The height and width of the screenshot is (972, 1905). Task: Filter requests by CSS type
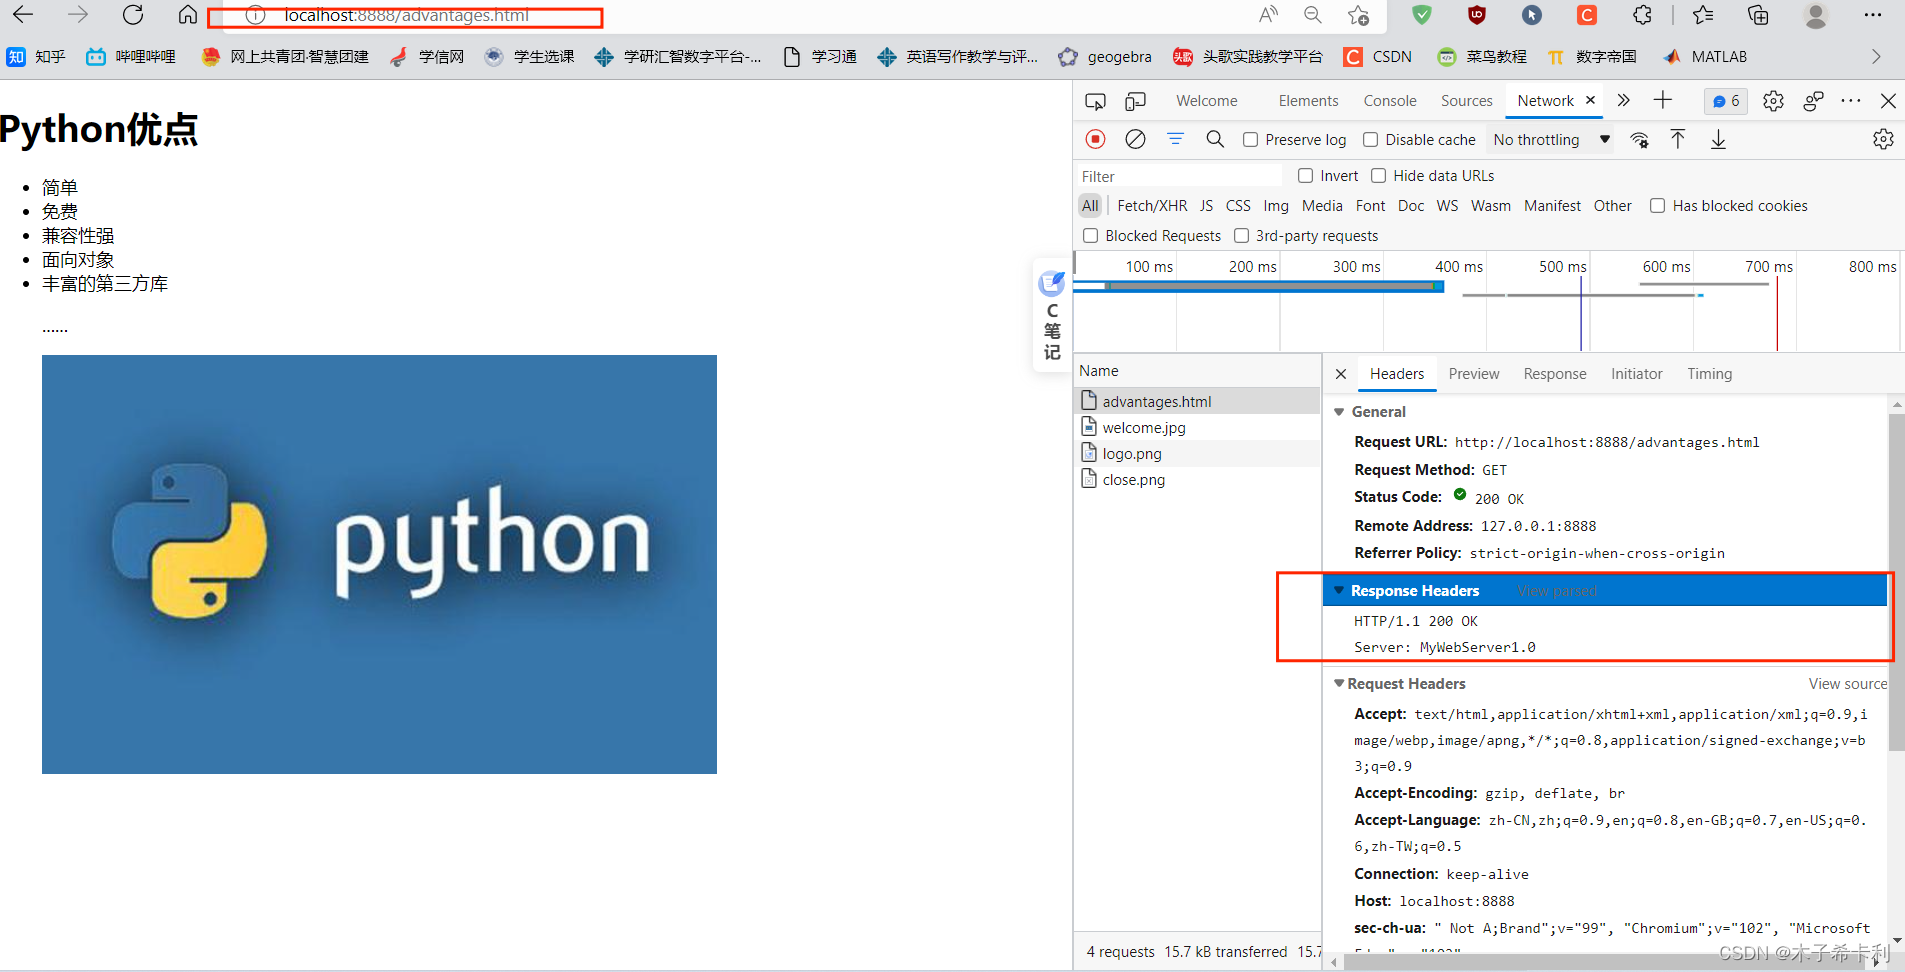1238,206
